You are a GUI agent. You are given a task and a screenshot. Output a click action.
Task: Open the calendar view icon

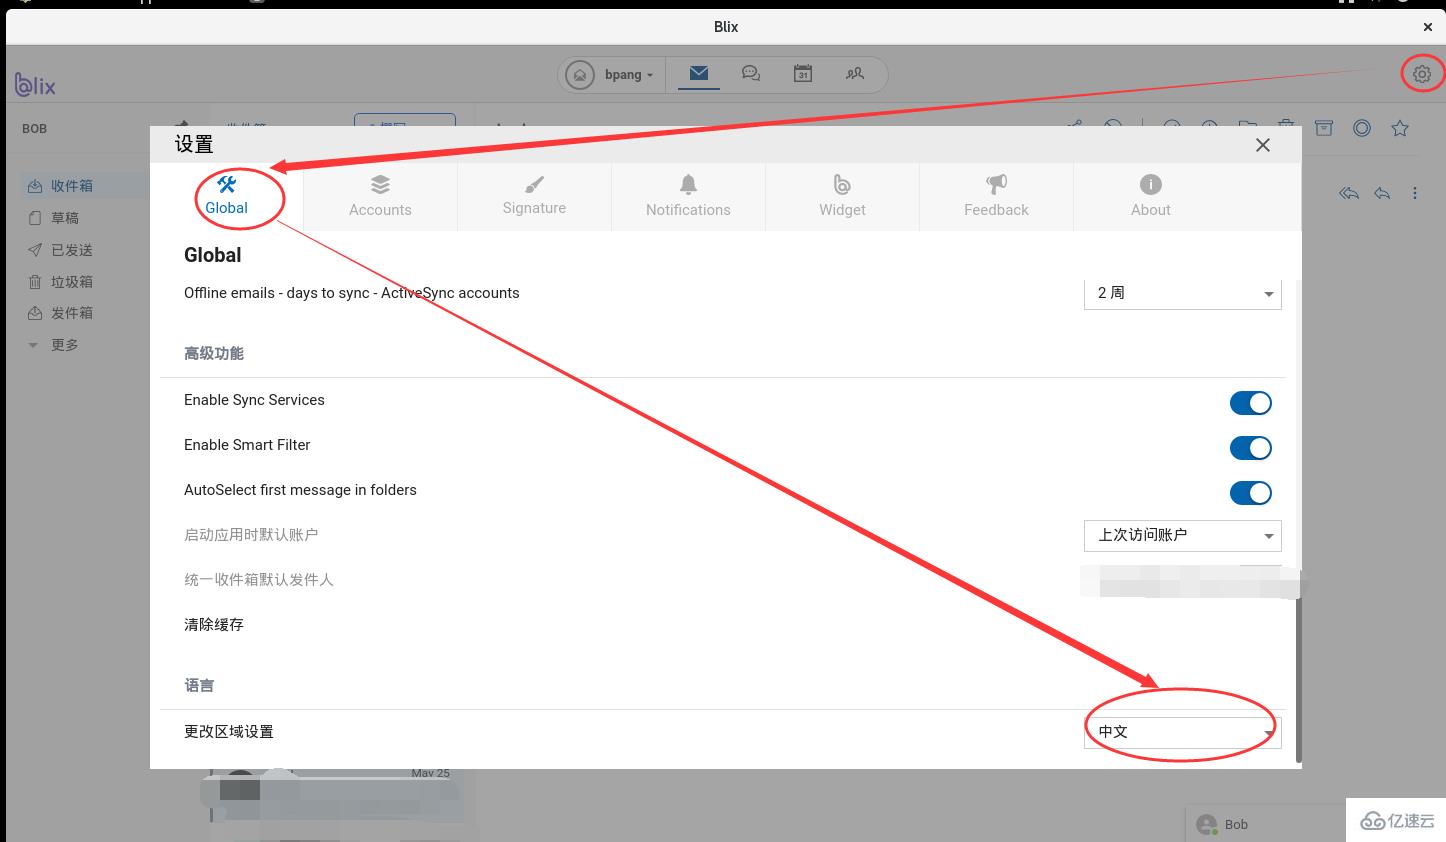point(803,74)
